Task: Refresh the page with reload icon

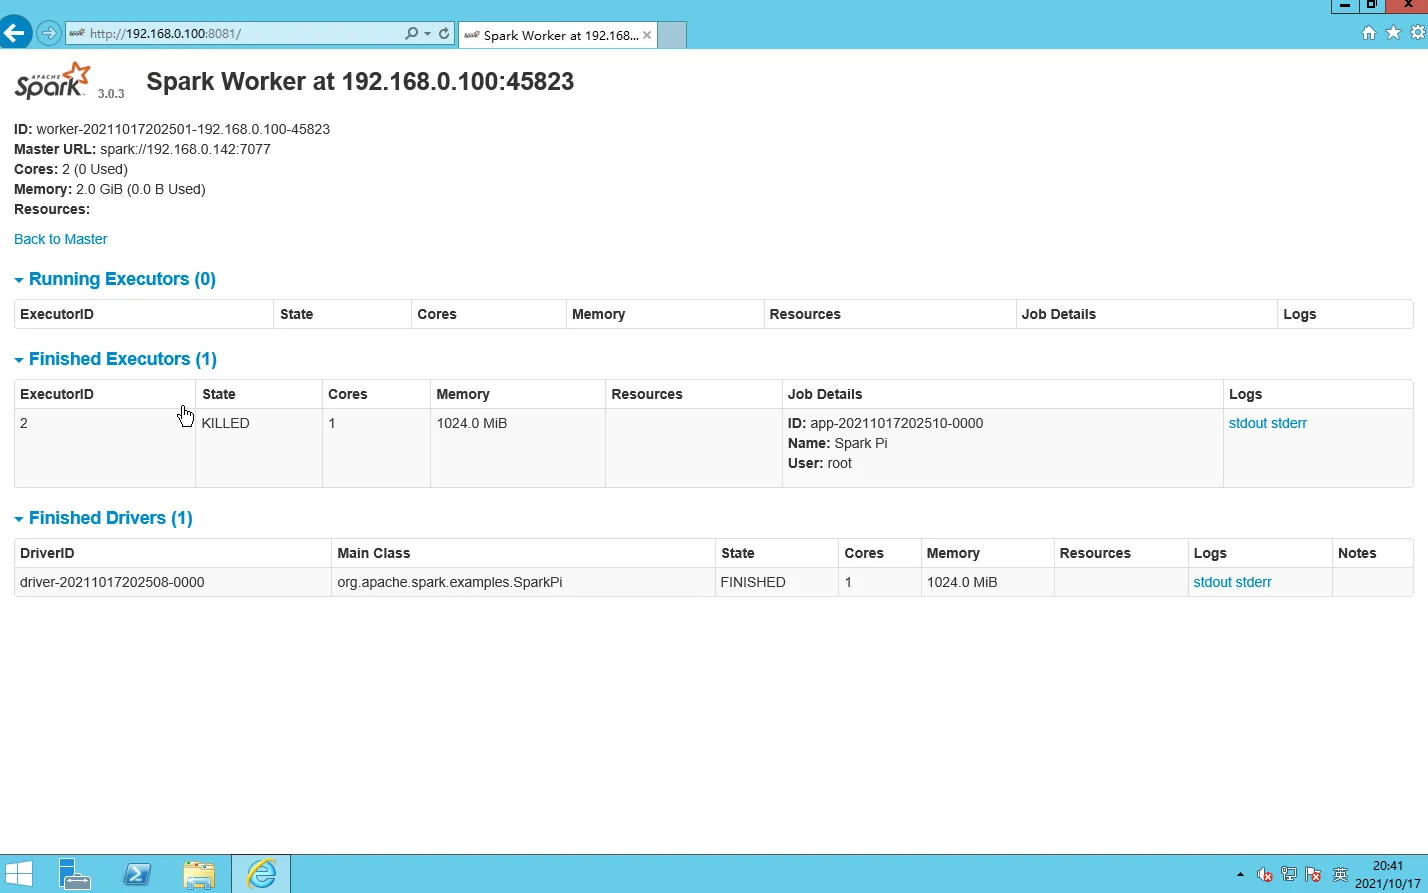Action: pyautogui.click(x=444, y=34)
